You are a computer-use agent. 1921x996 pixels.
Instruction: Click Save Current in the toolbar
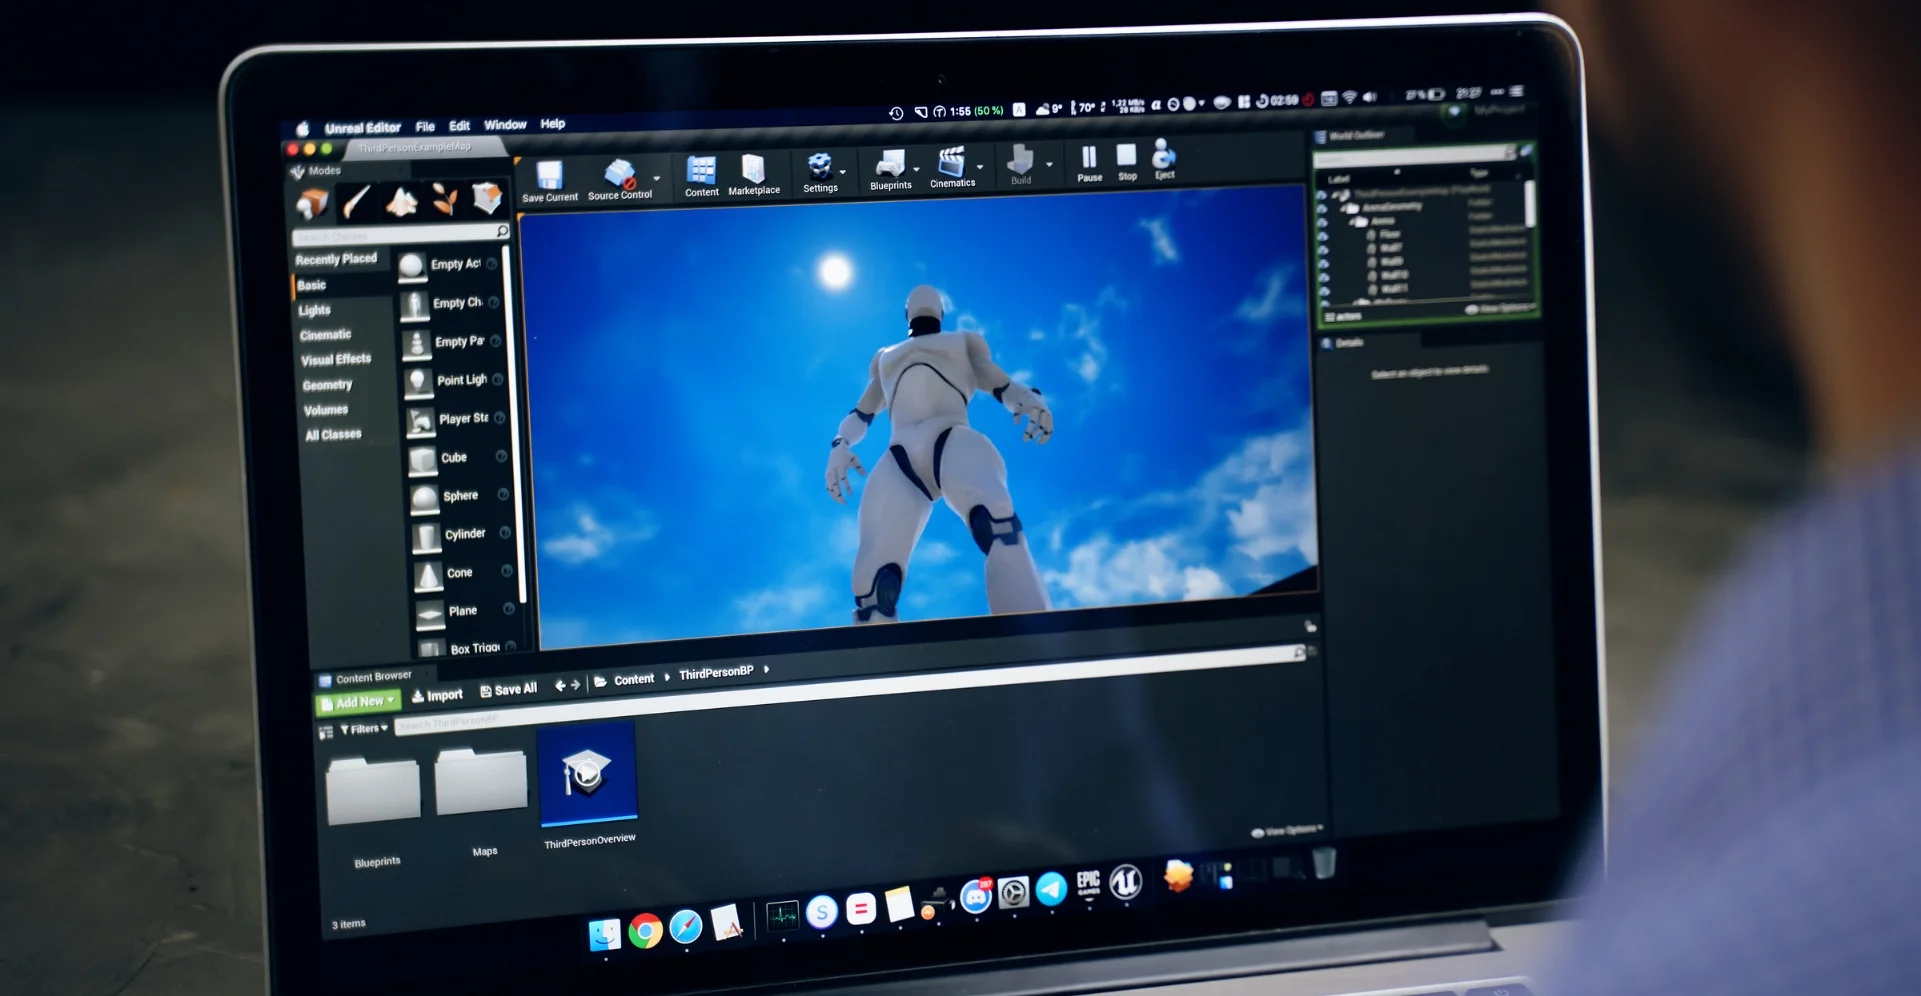[x=550, y=172]
